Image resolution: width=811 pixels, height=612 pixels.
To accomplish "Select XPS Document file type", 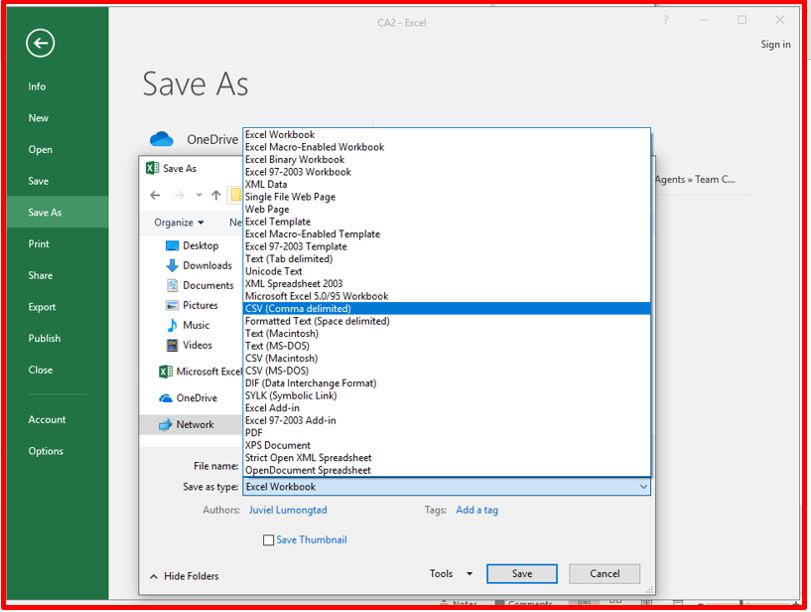I will 447,445.
